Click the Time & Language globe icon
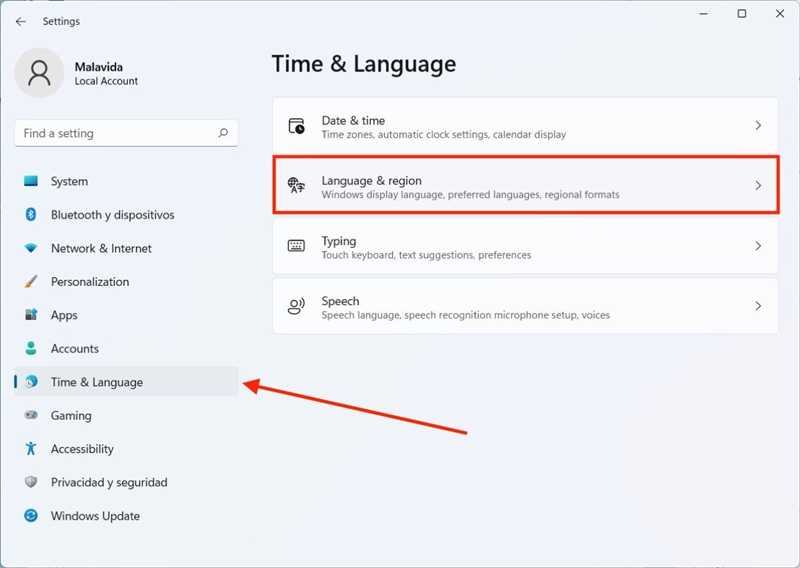The width and height of the screenshot is (800, 568). pyautogui.click(x=32, y=381)
